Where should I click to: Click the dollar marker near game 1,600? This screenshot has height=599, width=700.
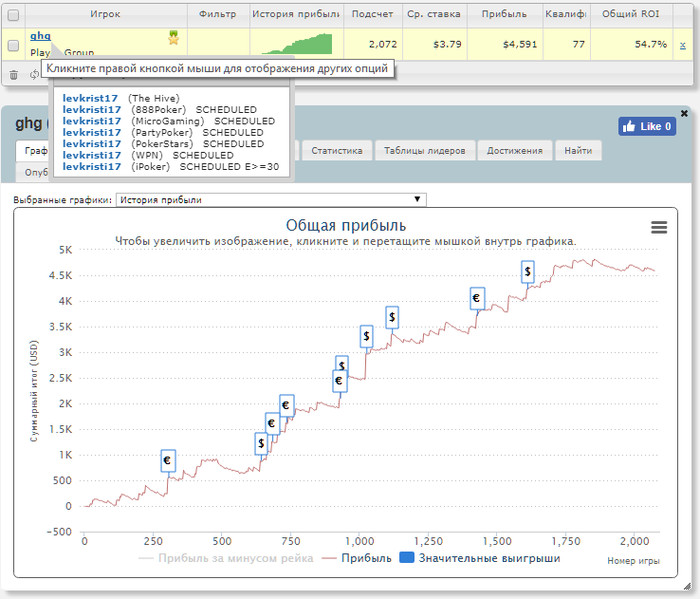(x=527, y=271)
